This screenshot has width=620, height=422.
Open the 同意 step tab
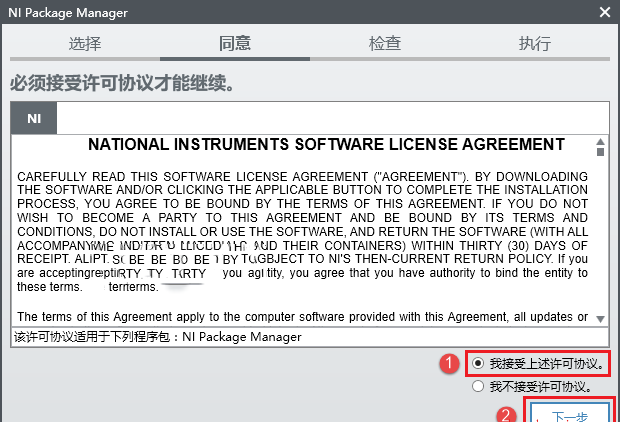click(235, 44)
